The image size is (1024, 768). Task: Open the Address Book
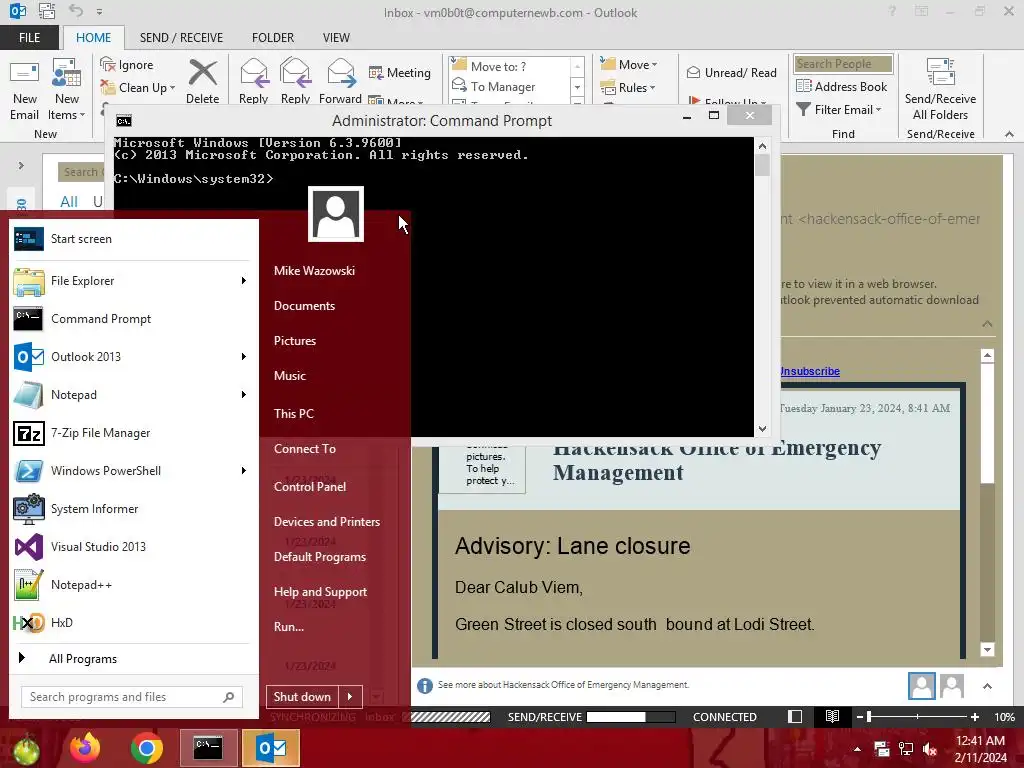(x=841, y=86)
